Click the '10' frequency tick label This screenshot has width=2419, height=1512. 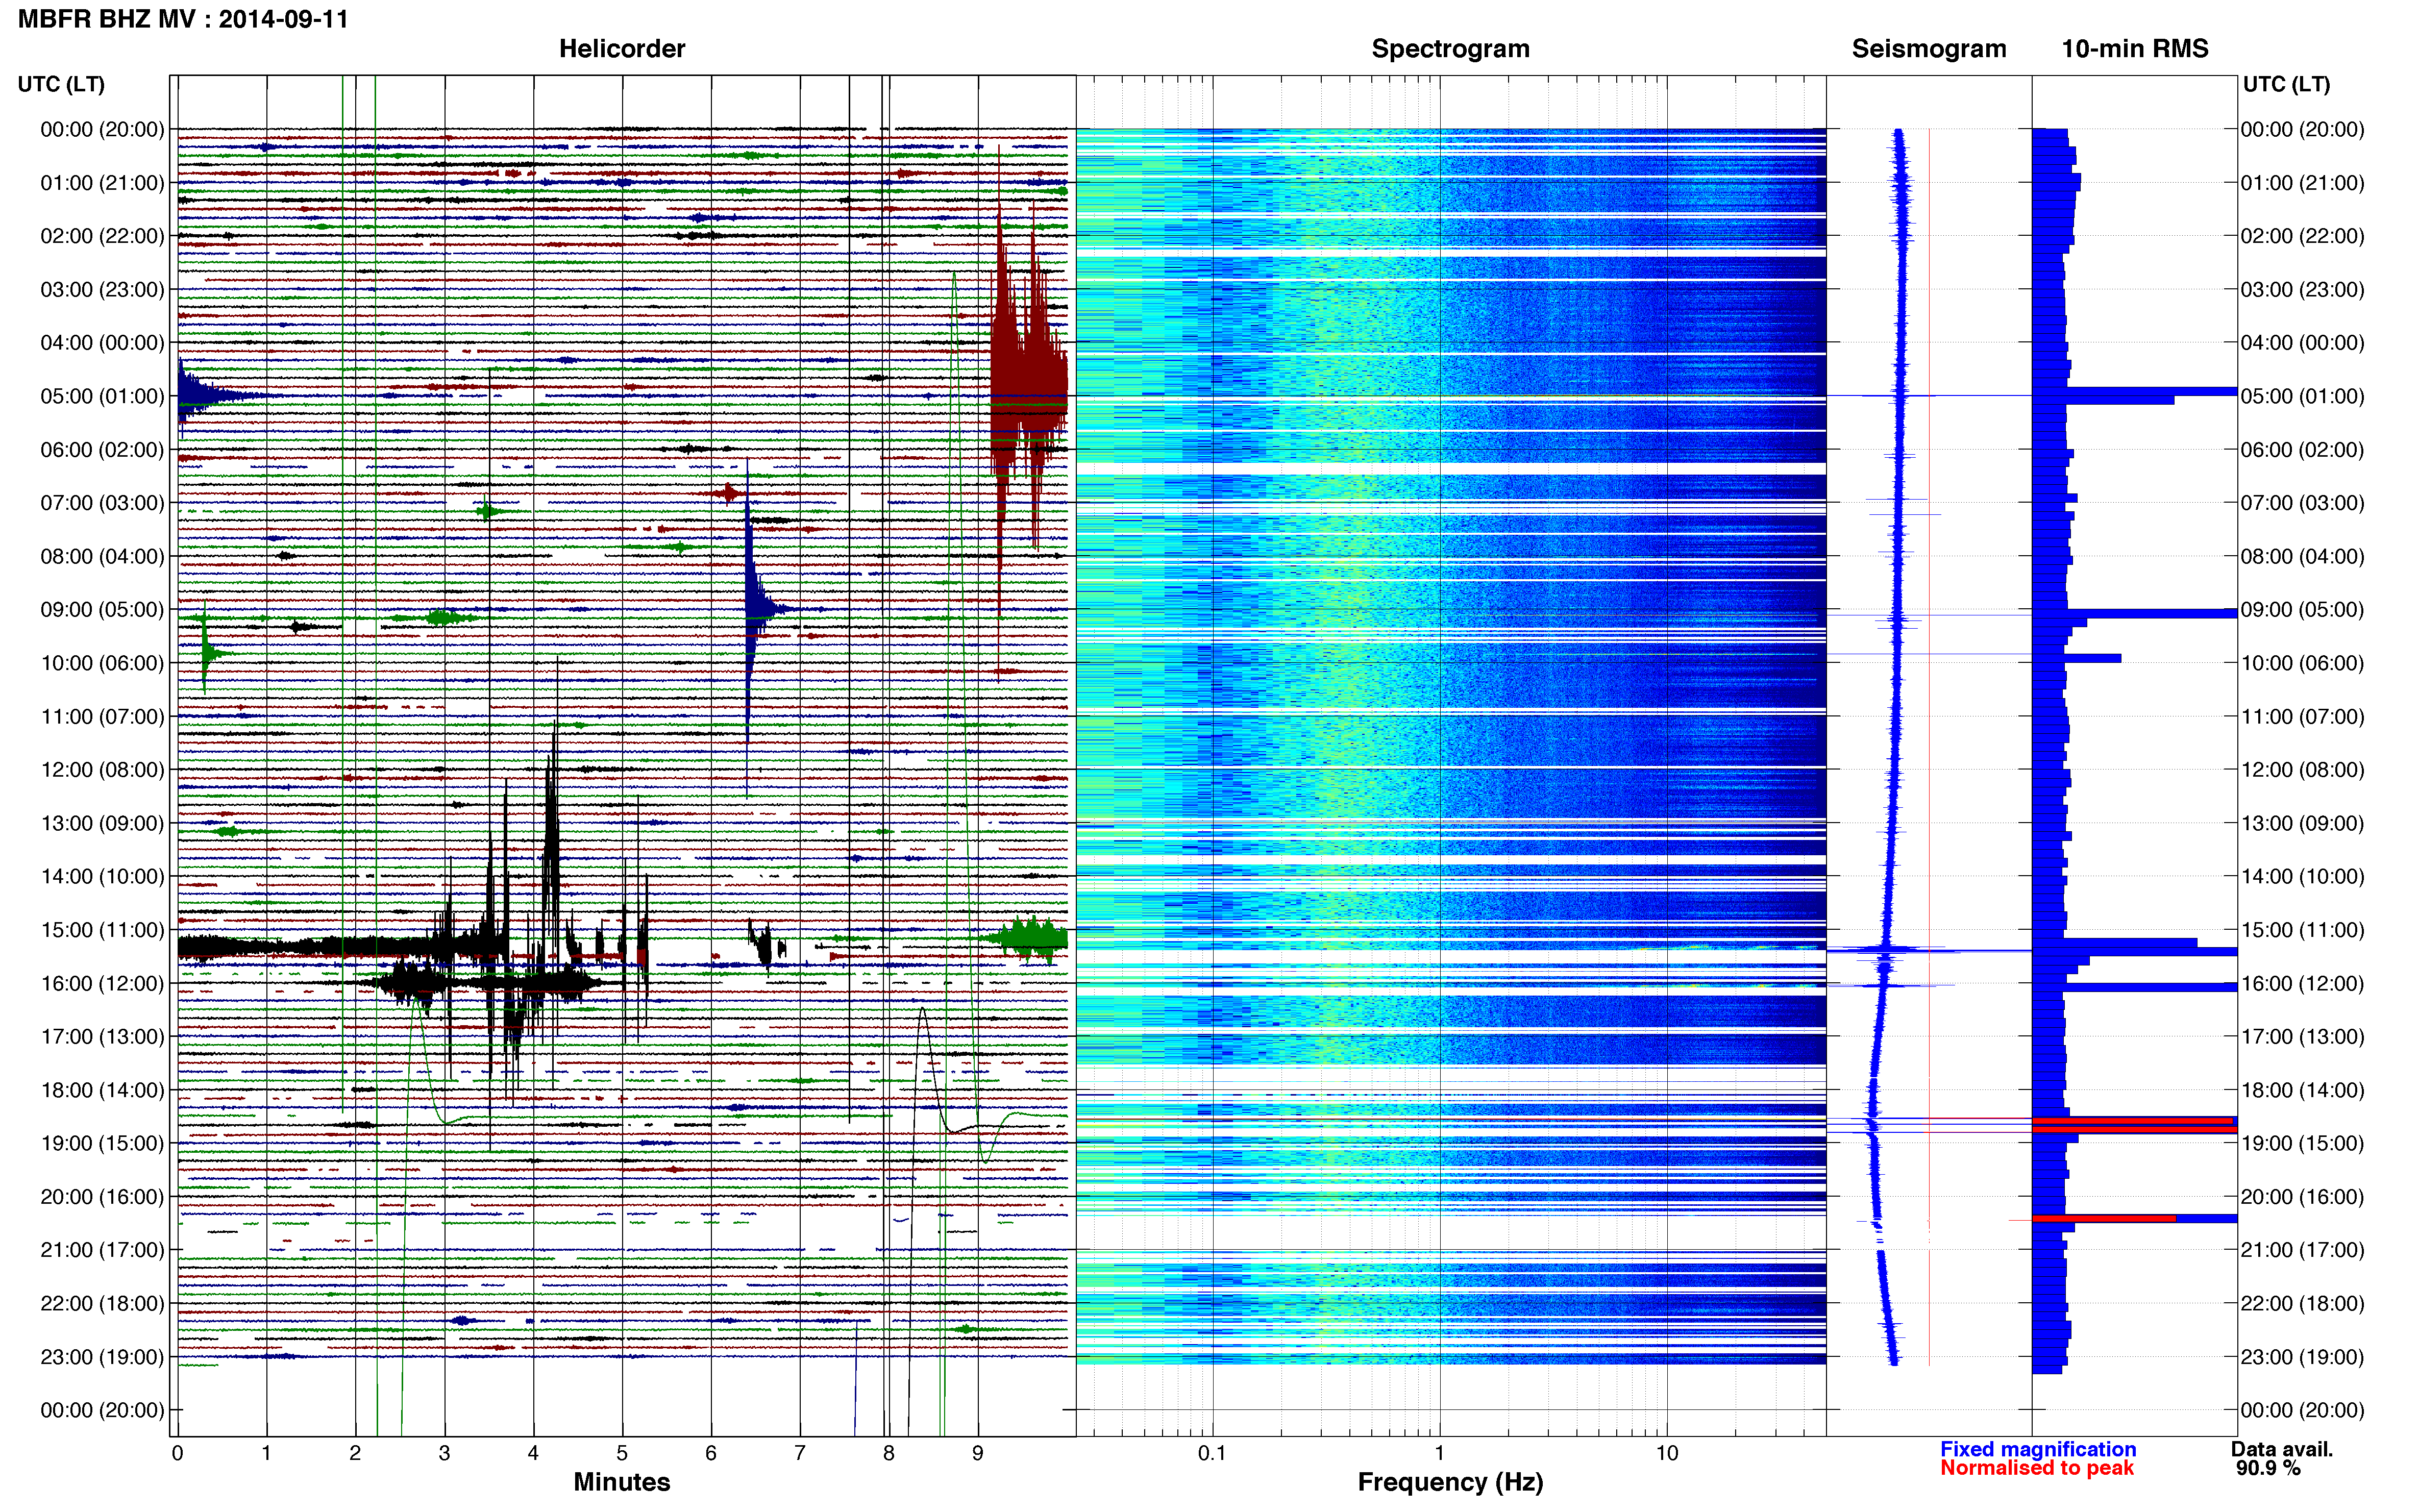(x=1666, y=1453)
